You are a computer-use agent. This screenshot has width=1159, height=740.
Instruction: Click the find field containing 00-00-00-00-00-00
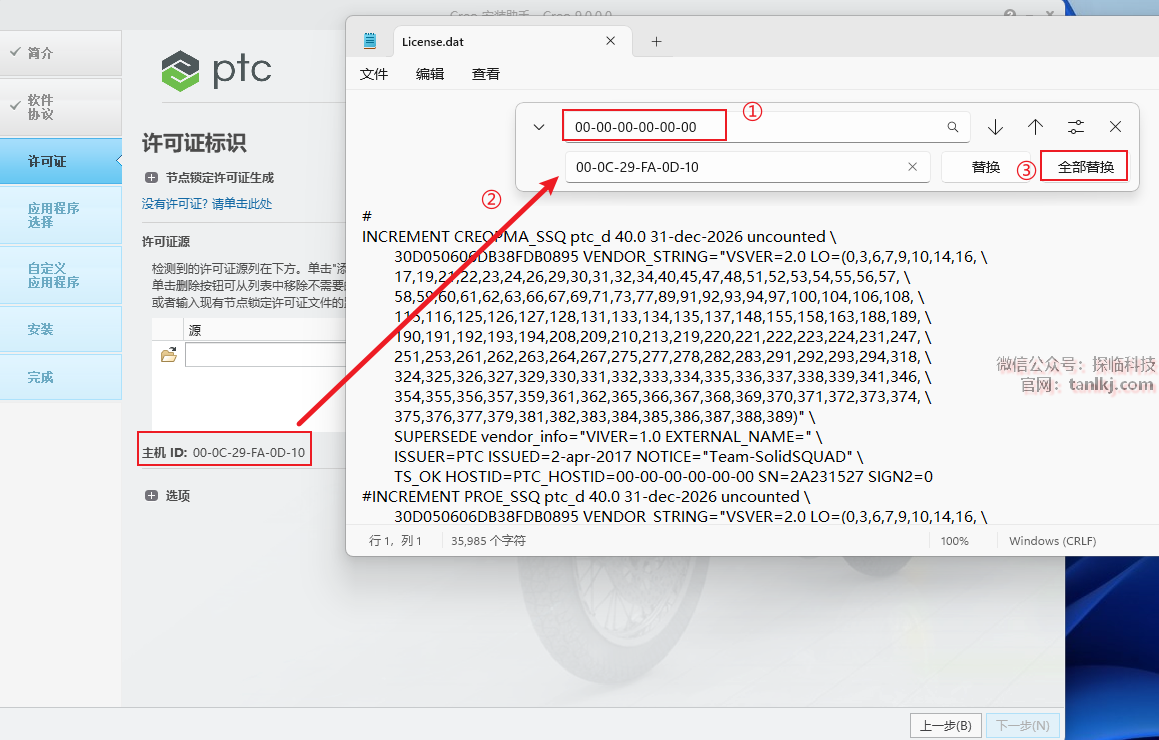pyautogui.click(x=750, y=127)
